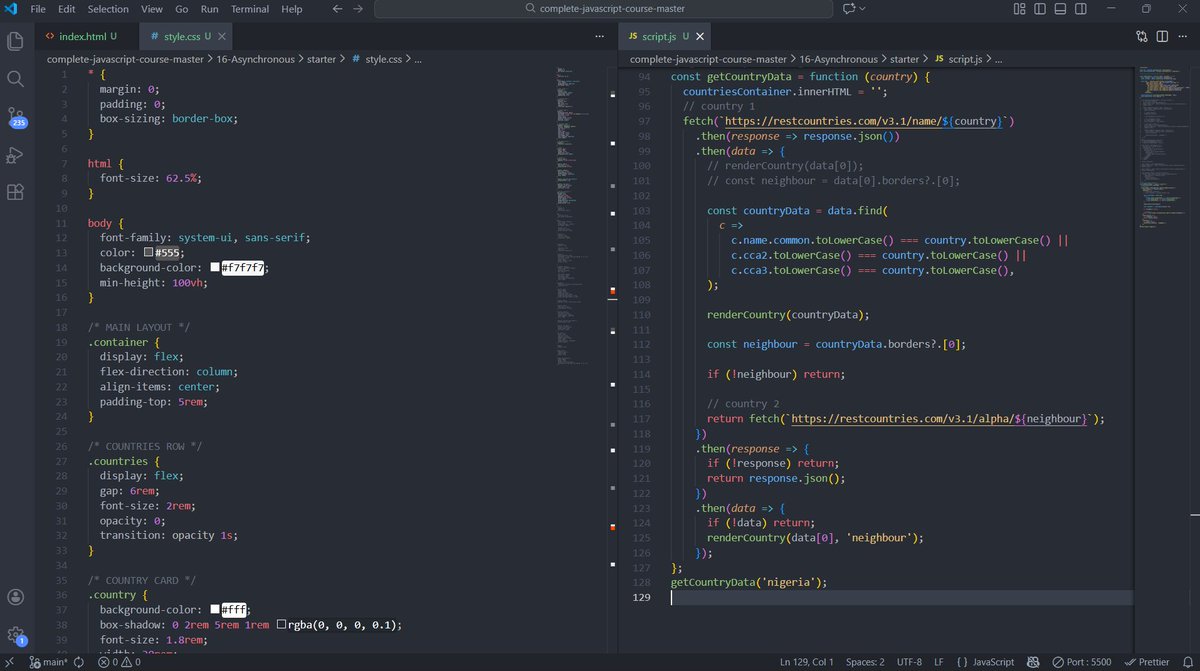
Task: Open Source Control view with 235 badge
Action: coord(15,117)
